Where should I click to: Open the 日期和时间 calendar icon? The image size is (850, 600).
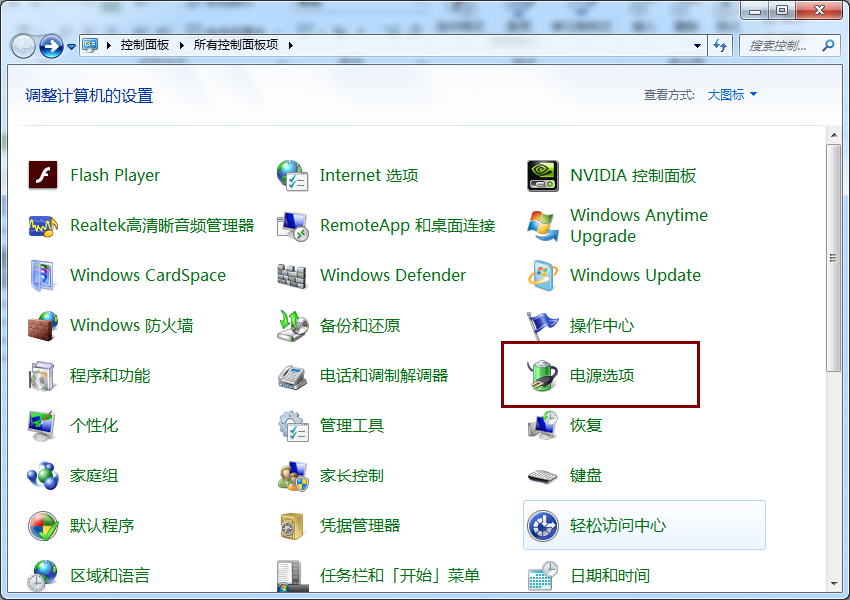(543, 576)
